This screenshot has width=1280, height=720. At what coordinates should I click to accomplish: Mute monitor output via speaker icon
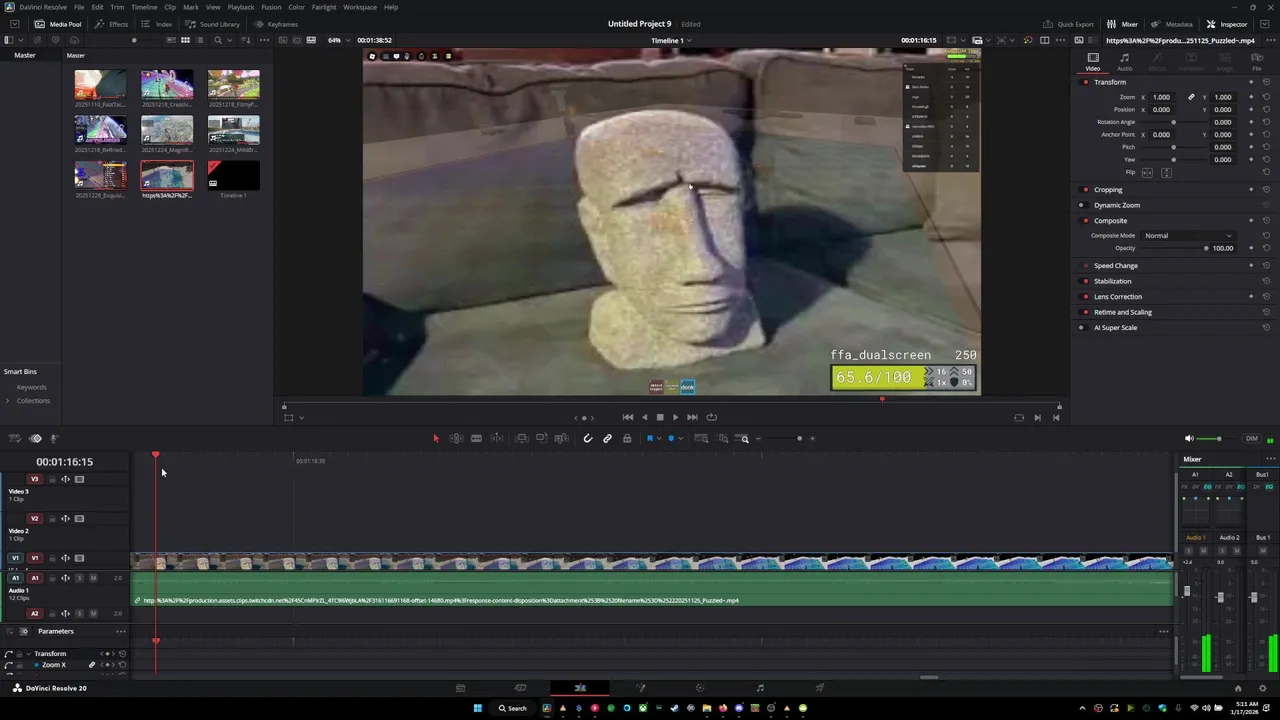tap(1189, 438)
